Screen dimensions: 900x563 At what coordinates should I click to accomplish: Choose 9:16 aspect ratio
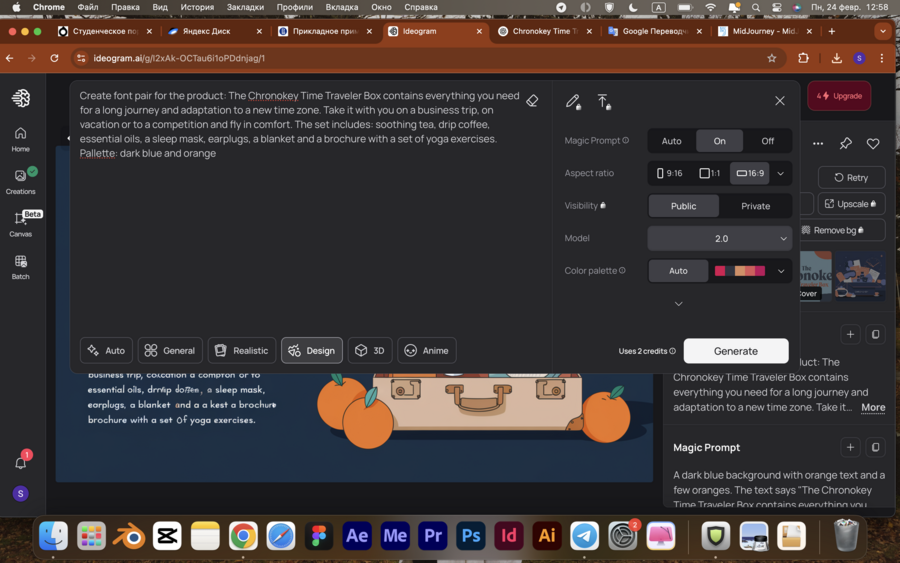pyautogui.click(x=670, y=173)
